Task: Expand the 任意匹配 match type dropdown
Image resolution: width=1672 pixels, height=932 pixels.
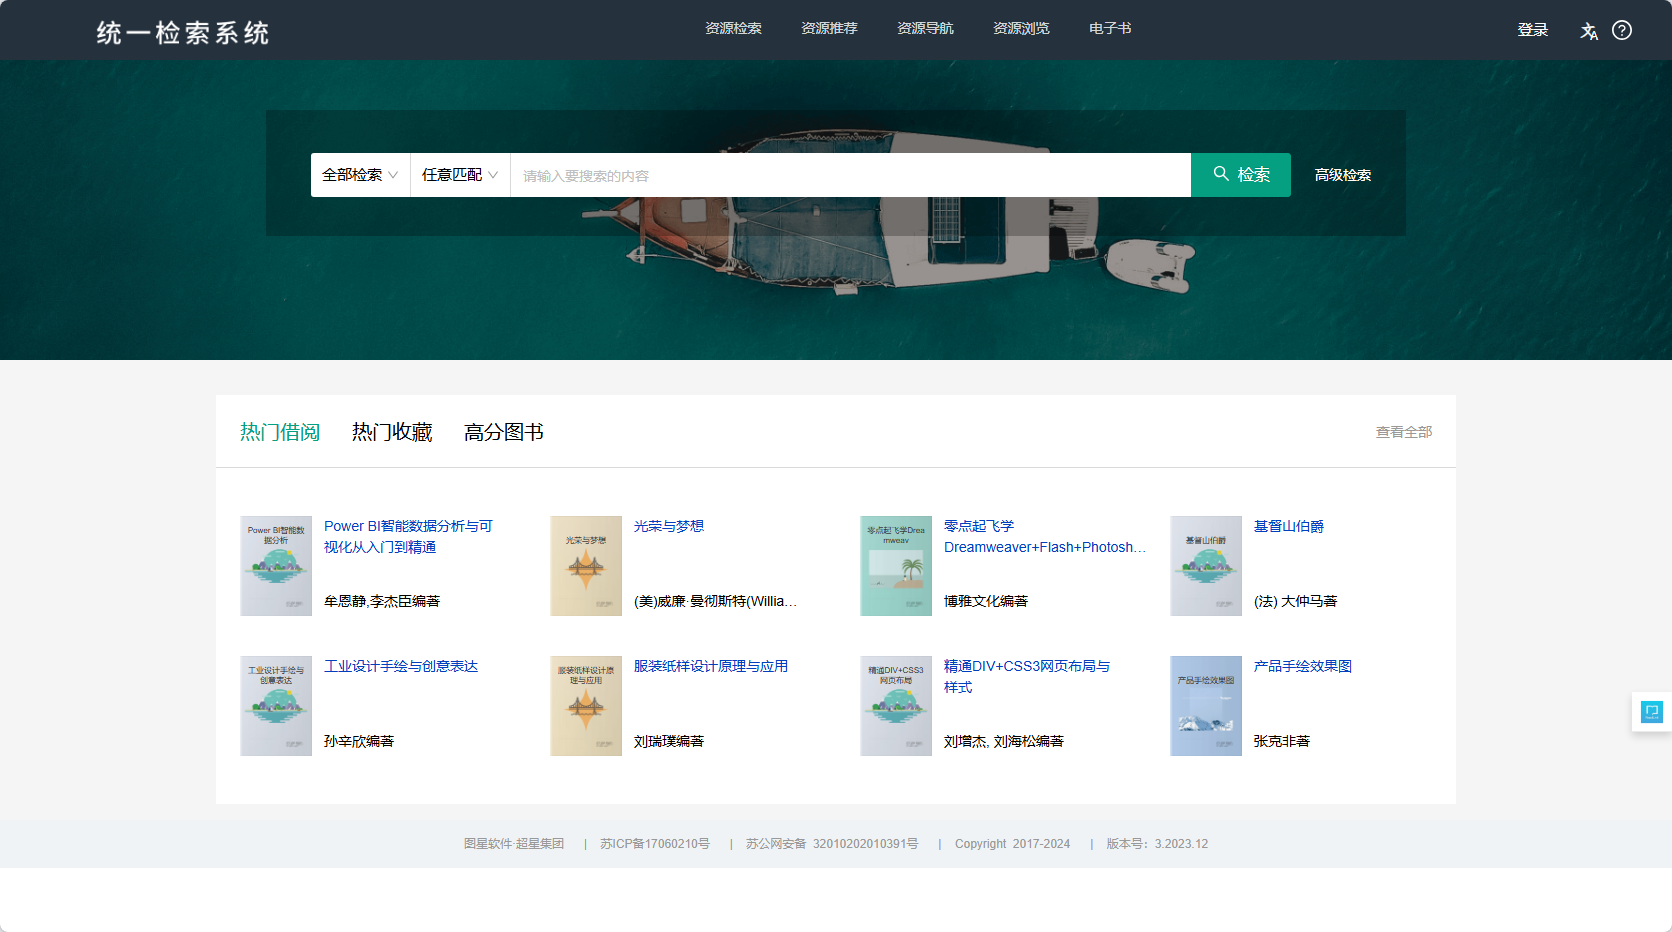Action: [x=460, y=175]
